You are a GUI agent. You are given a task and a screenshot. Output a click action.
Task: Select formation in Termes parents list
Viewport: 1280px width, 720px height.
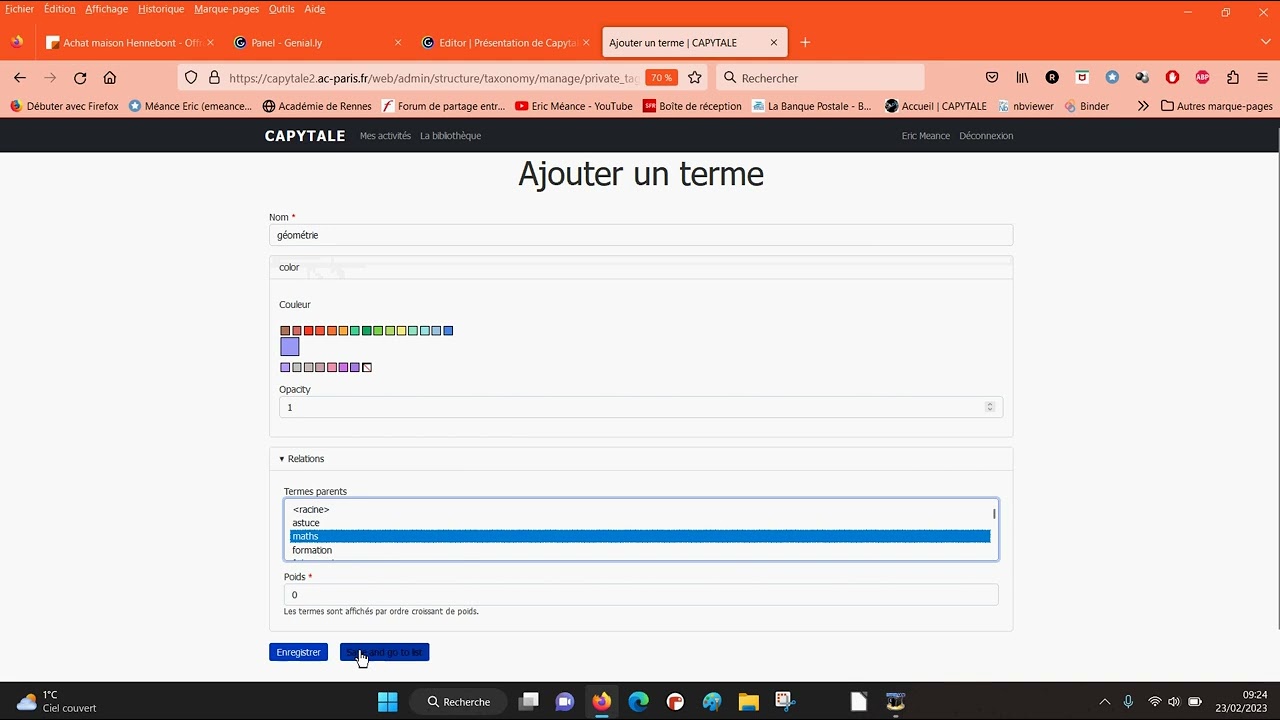[x=640, y=550]
